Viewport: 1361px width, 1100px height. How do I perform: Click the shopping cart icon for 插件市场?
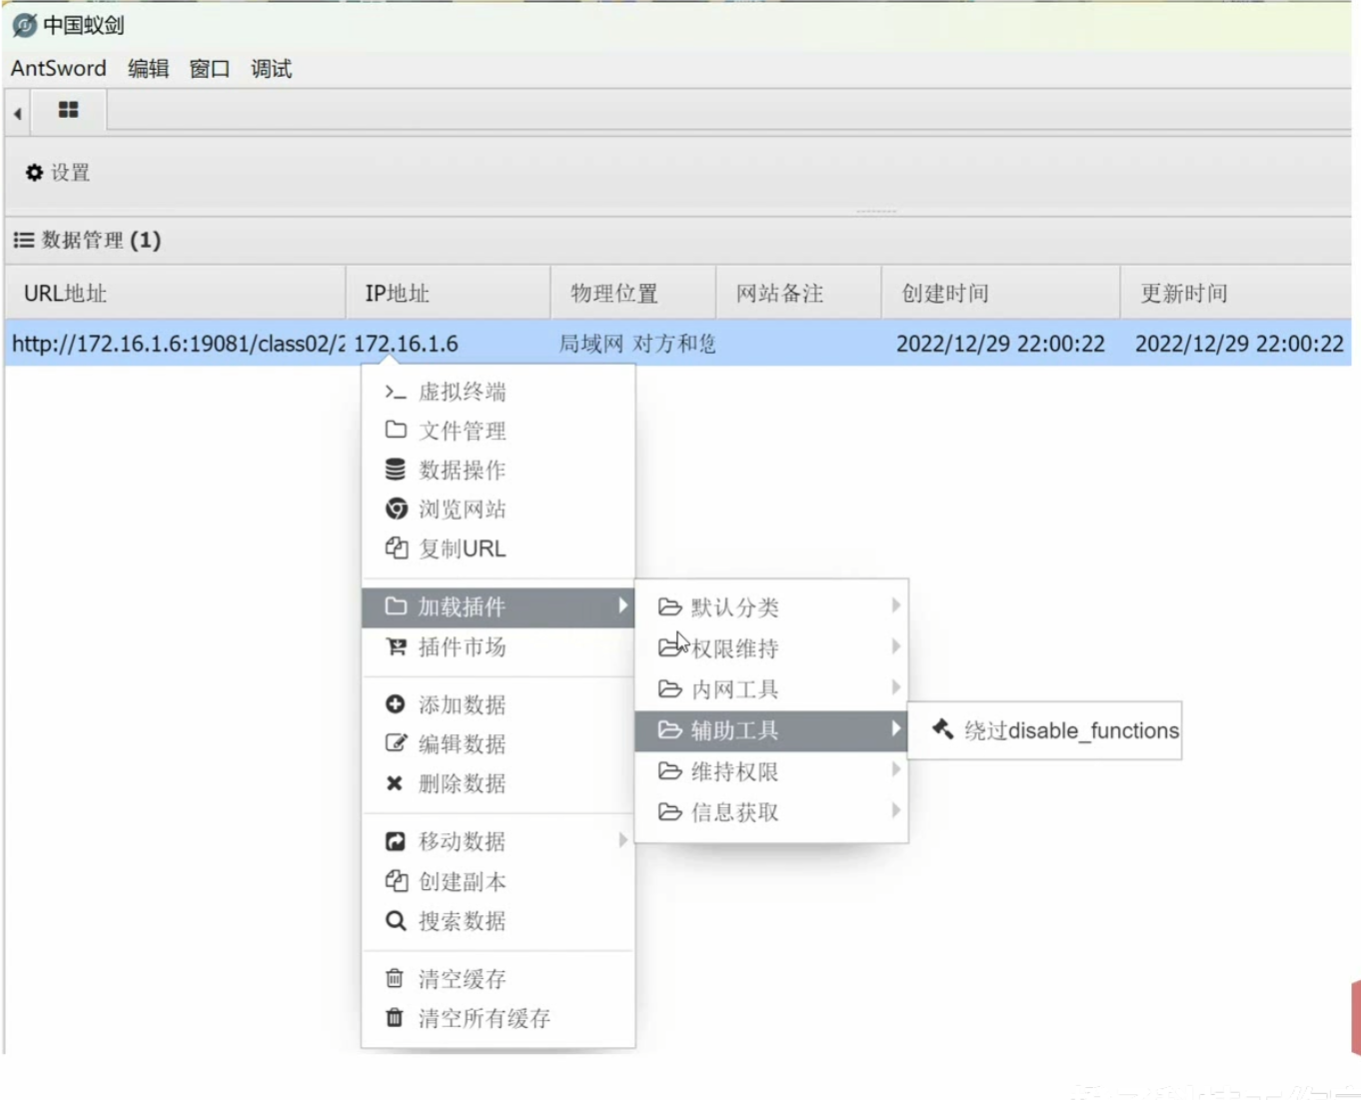396,647
